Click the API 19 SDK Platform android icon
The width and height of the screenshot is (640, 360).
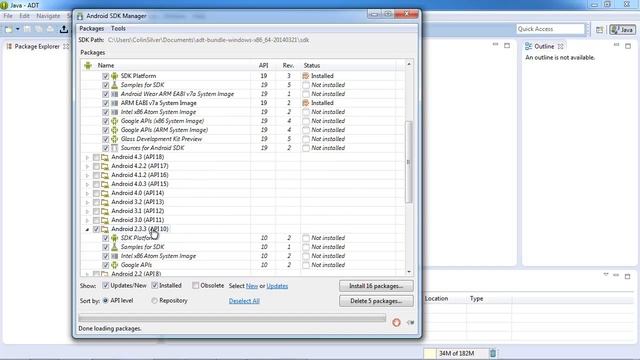tap(114, 76)
